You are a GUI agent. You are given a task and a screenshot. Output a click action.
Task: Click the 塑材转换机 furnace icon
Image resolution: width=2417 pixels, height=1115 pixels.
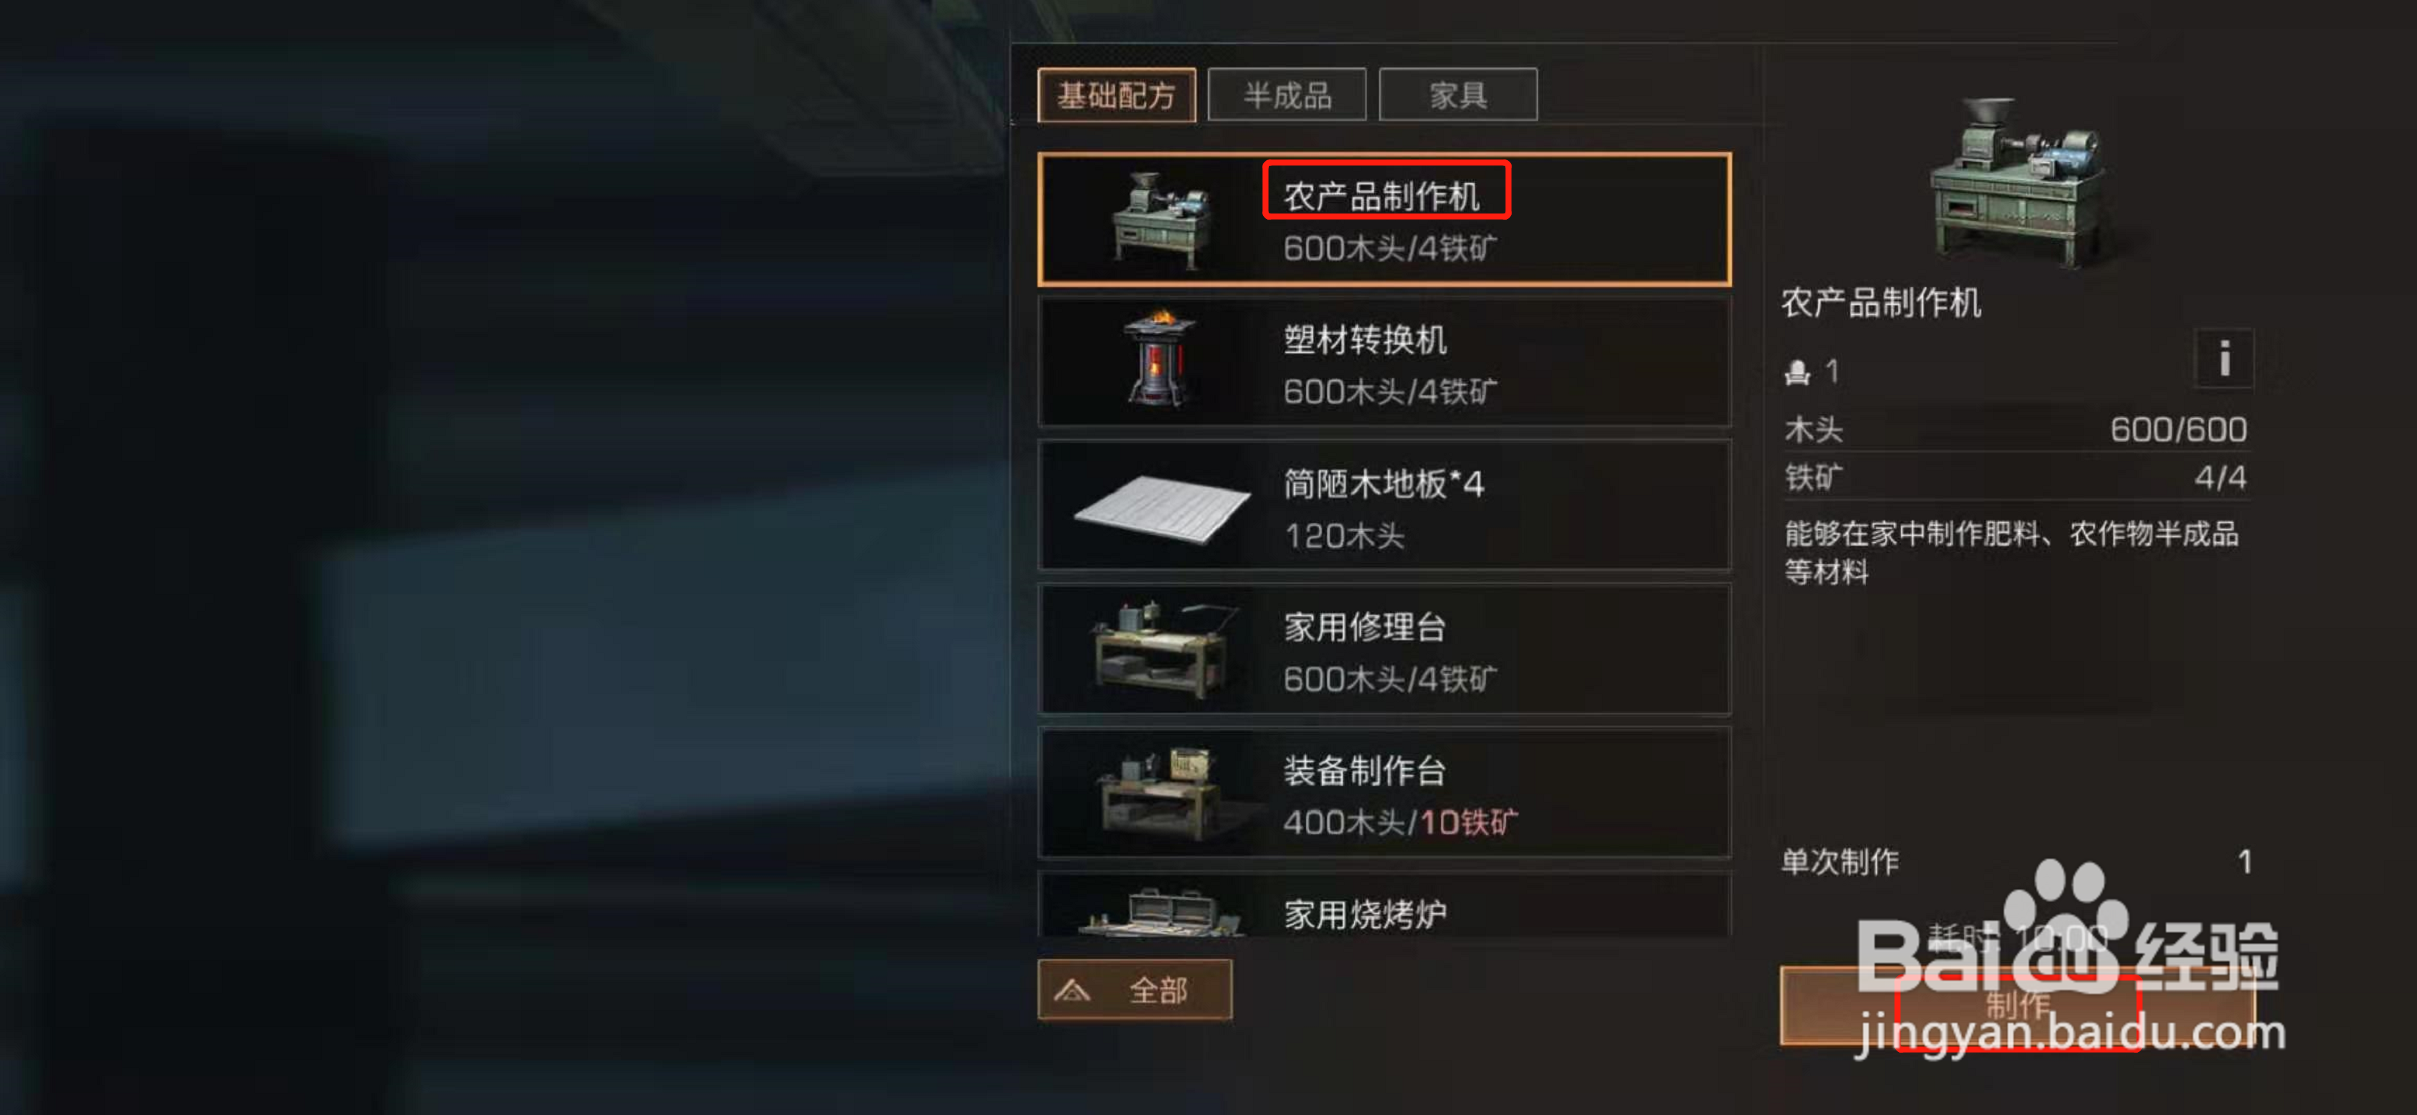(1159, 359)
